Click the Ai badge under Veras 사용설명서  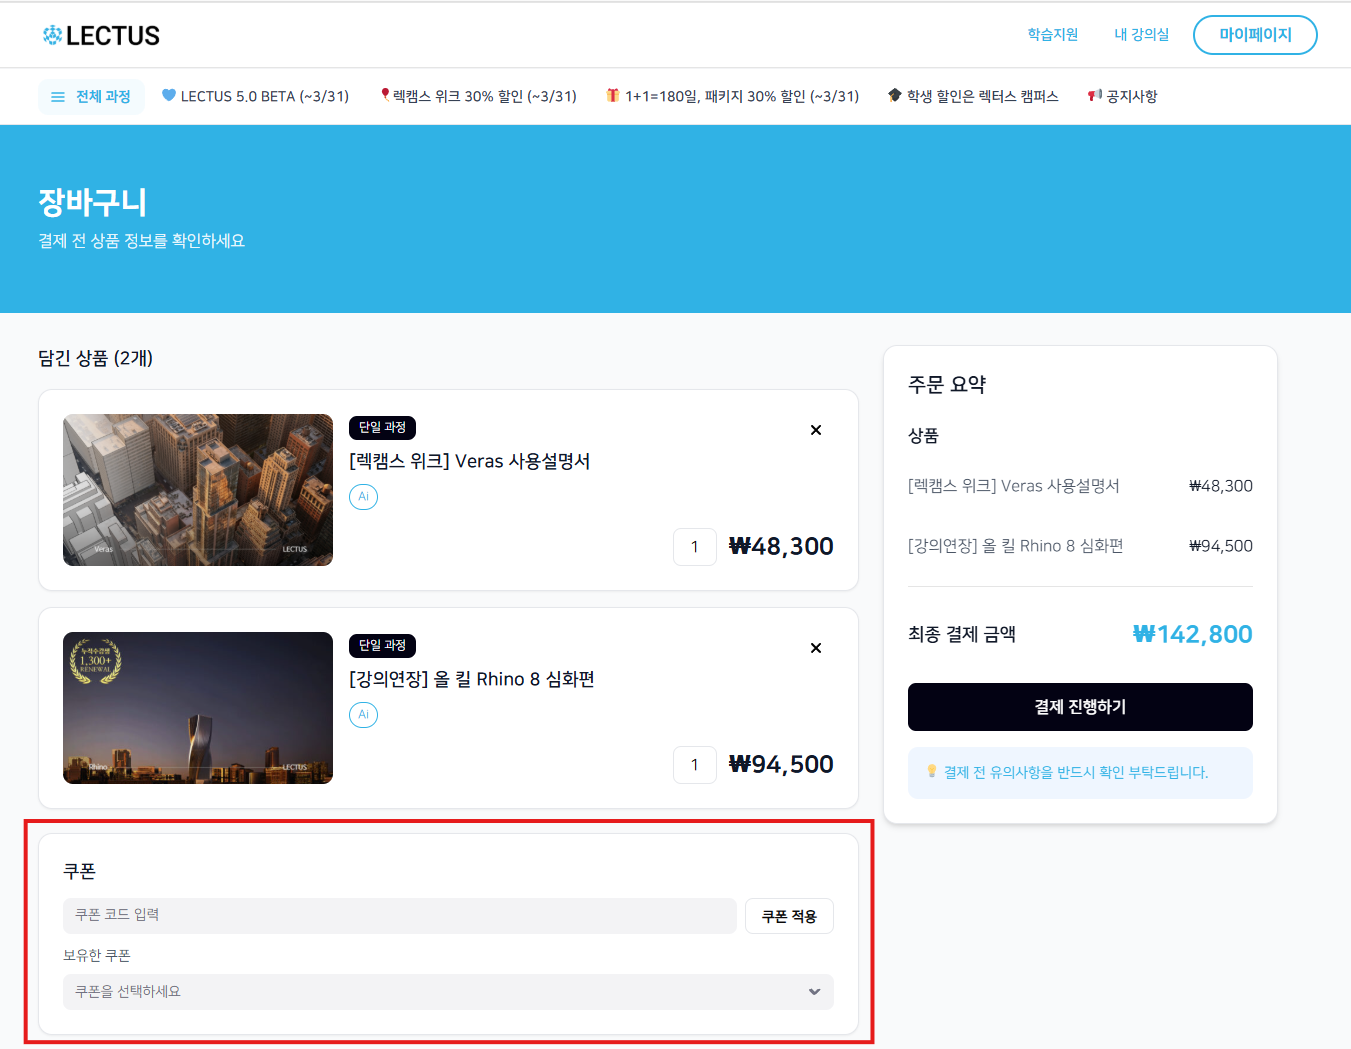pyautogui.click(x=363, y=497)
